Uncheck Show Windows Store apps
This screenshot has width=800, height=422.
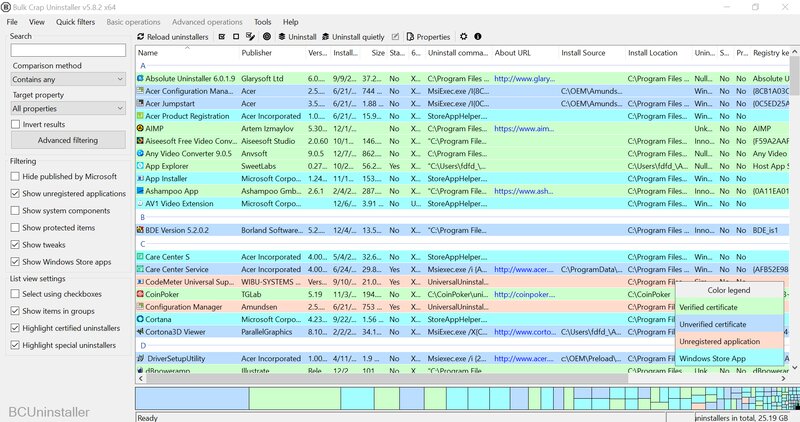pyautogui.click(x=15, y=262)
